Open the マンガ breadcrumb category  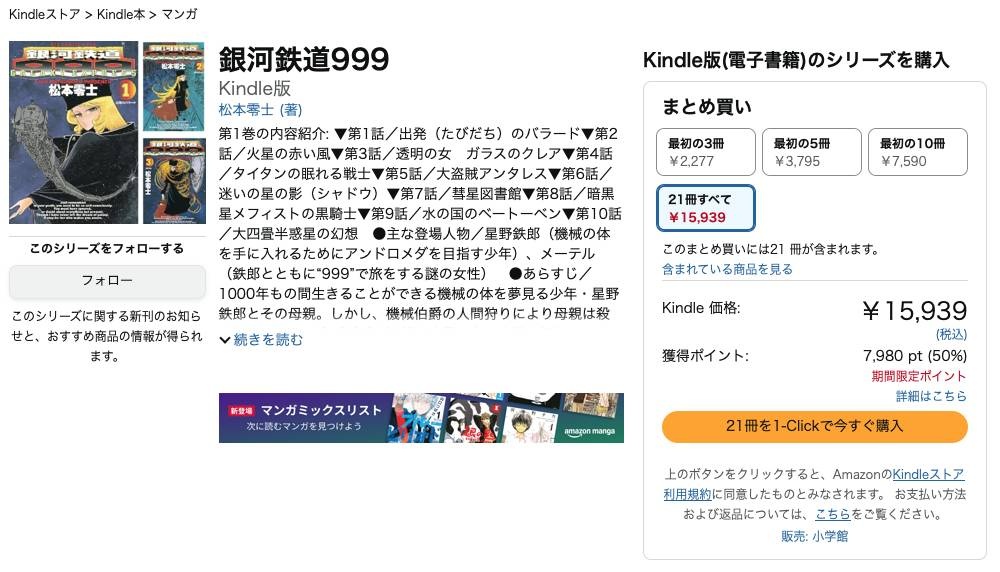coord(179,14)
